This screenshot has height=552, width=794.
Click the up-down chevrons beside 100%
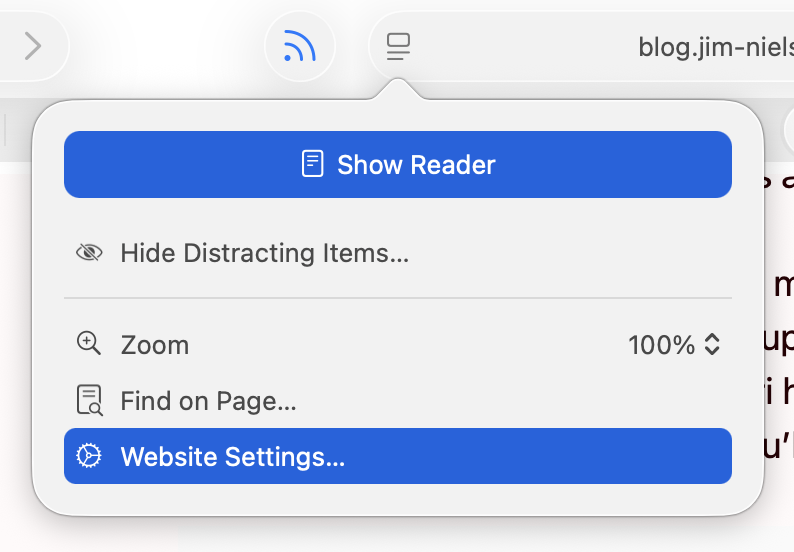[712, 345]
